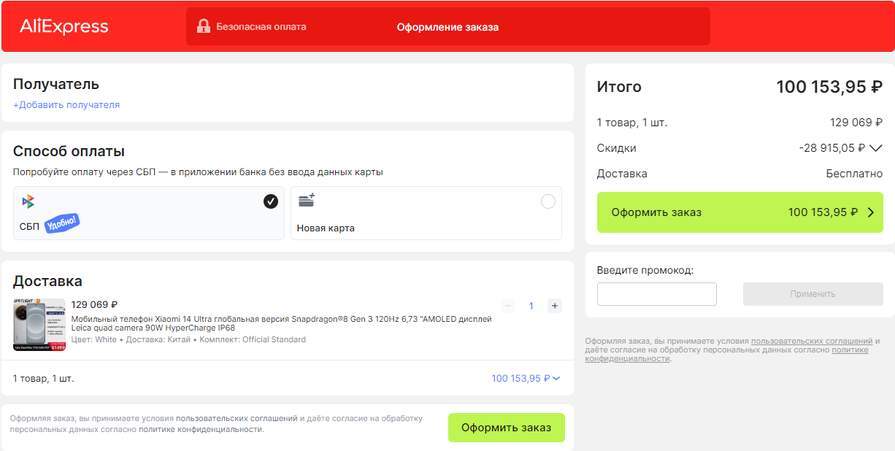Click the "Бесплатно" delivery value
895x451 pixels.
point(854,174)
